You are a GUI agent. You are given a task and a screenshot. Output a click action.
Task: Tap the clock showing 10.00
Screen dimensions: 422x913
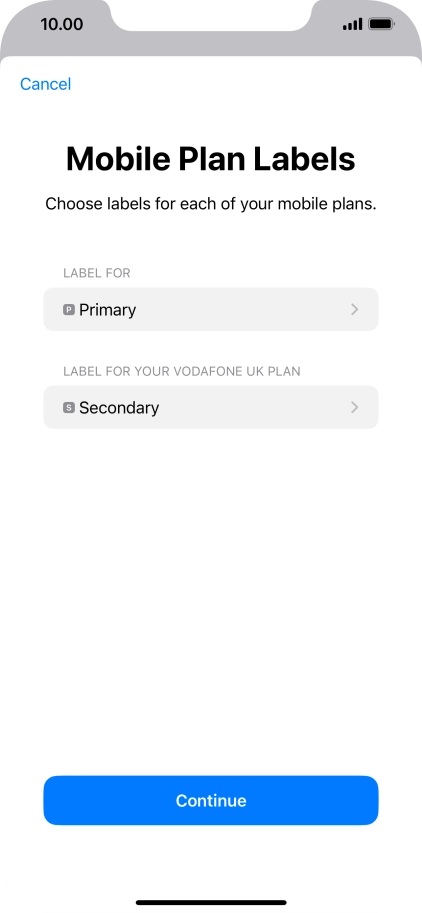click(62, 24)
